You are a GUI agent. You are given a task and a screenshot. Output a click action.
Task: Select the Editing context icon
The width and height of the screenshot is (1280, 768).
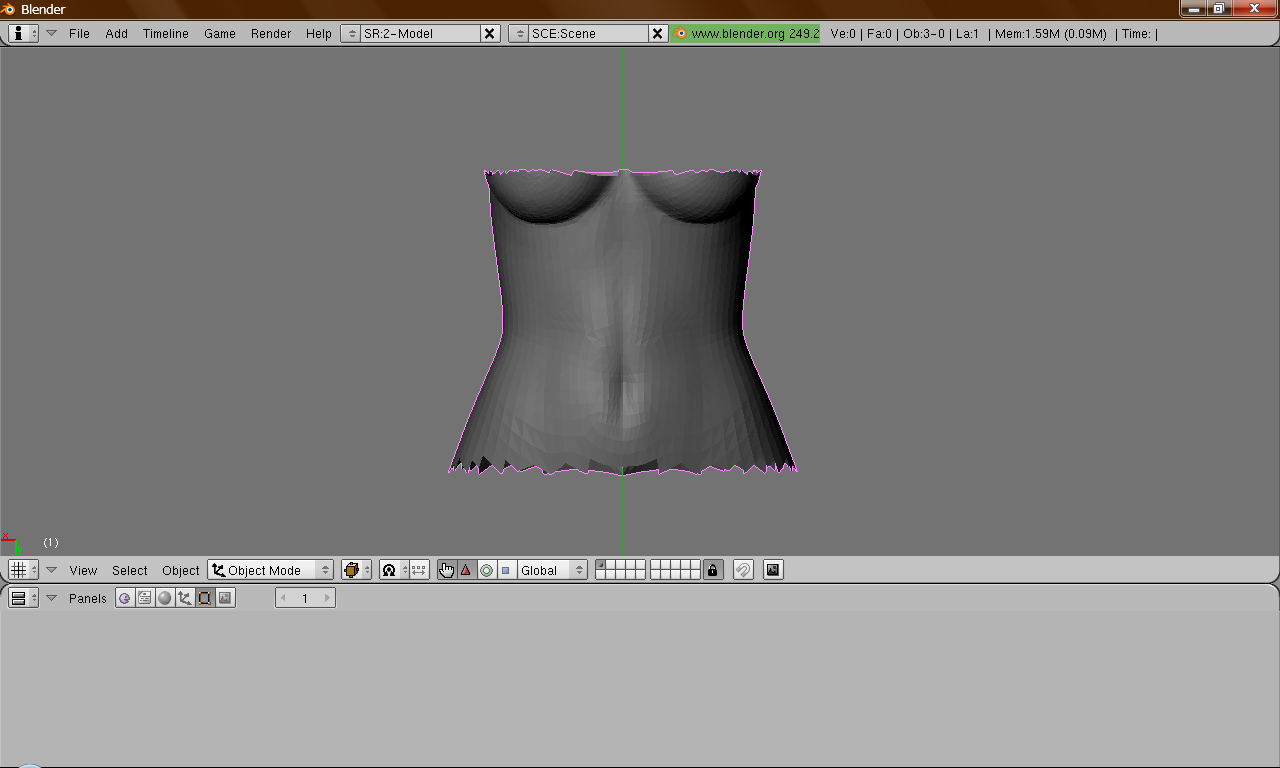pyautogui.click(x=205, y=598)
